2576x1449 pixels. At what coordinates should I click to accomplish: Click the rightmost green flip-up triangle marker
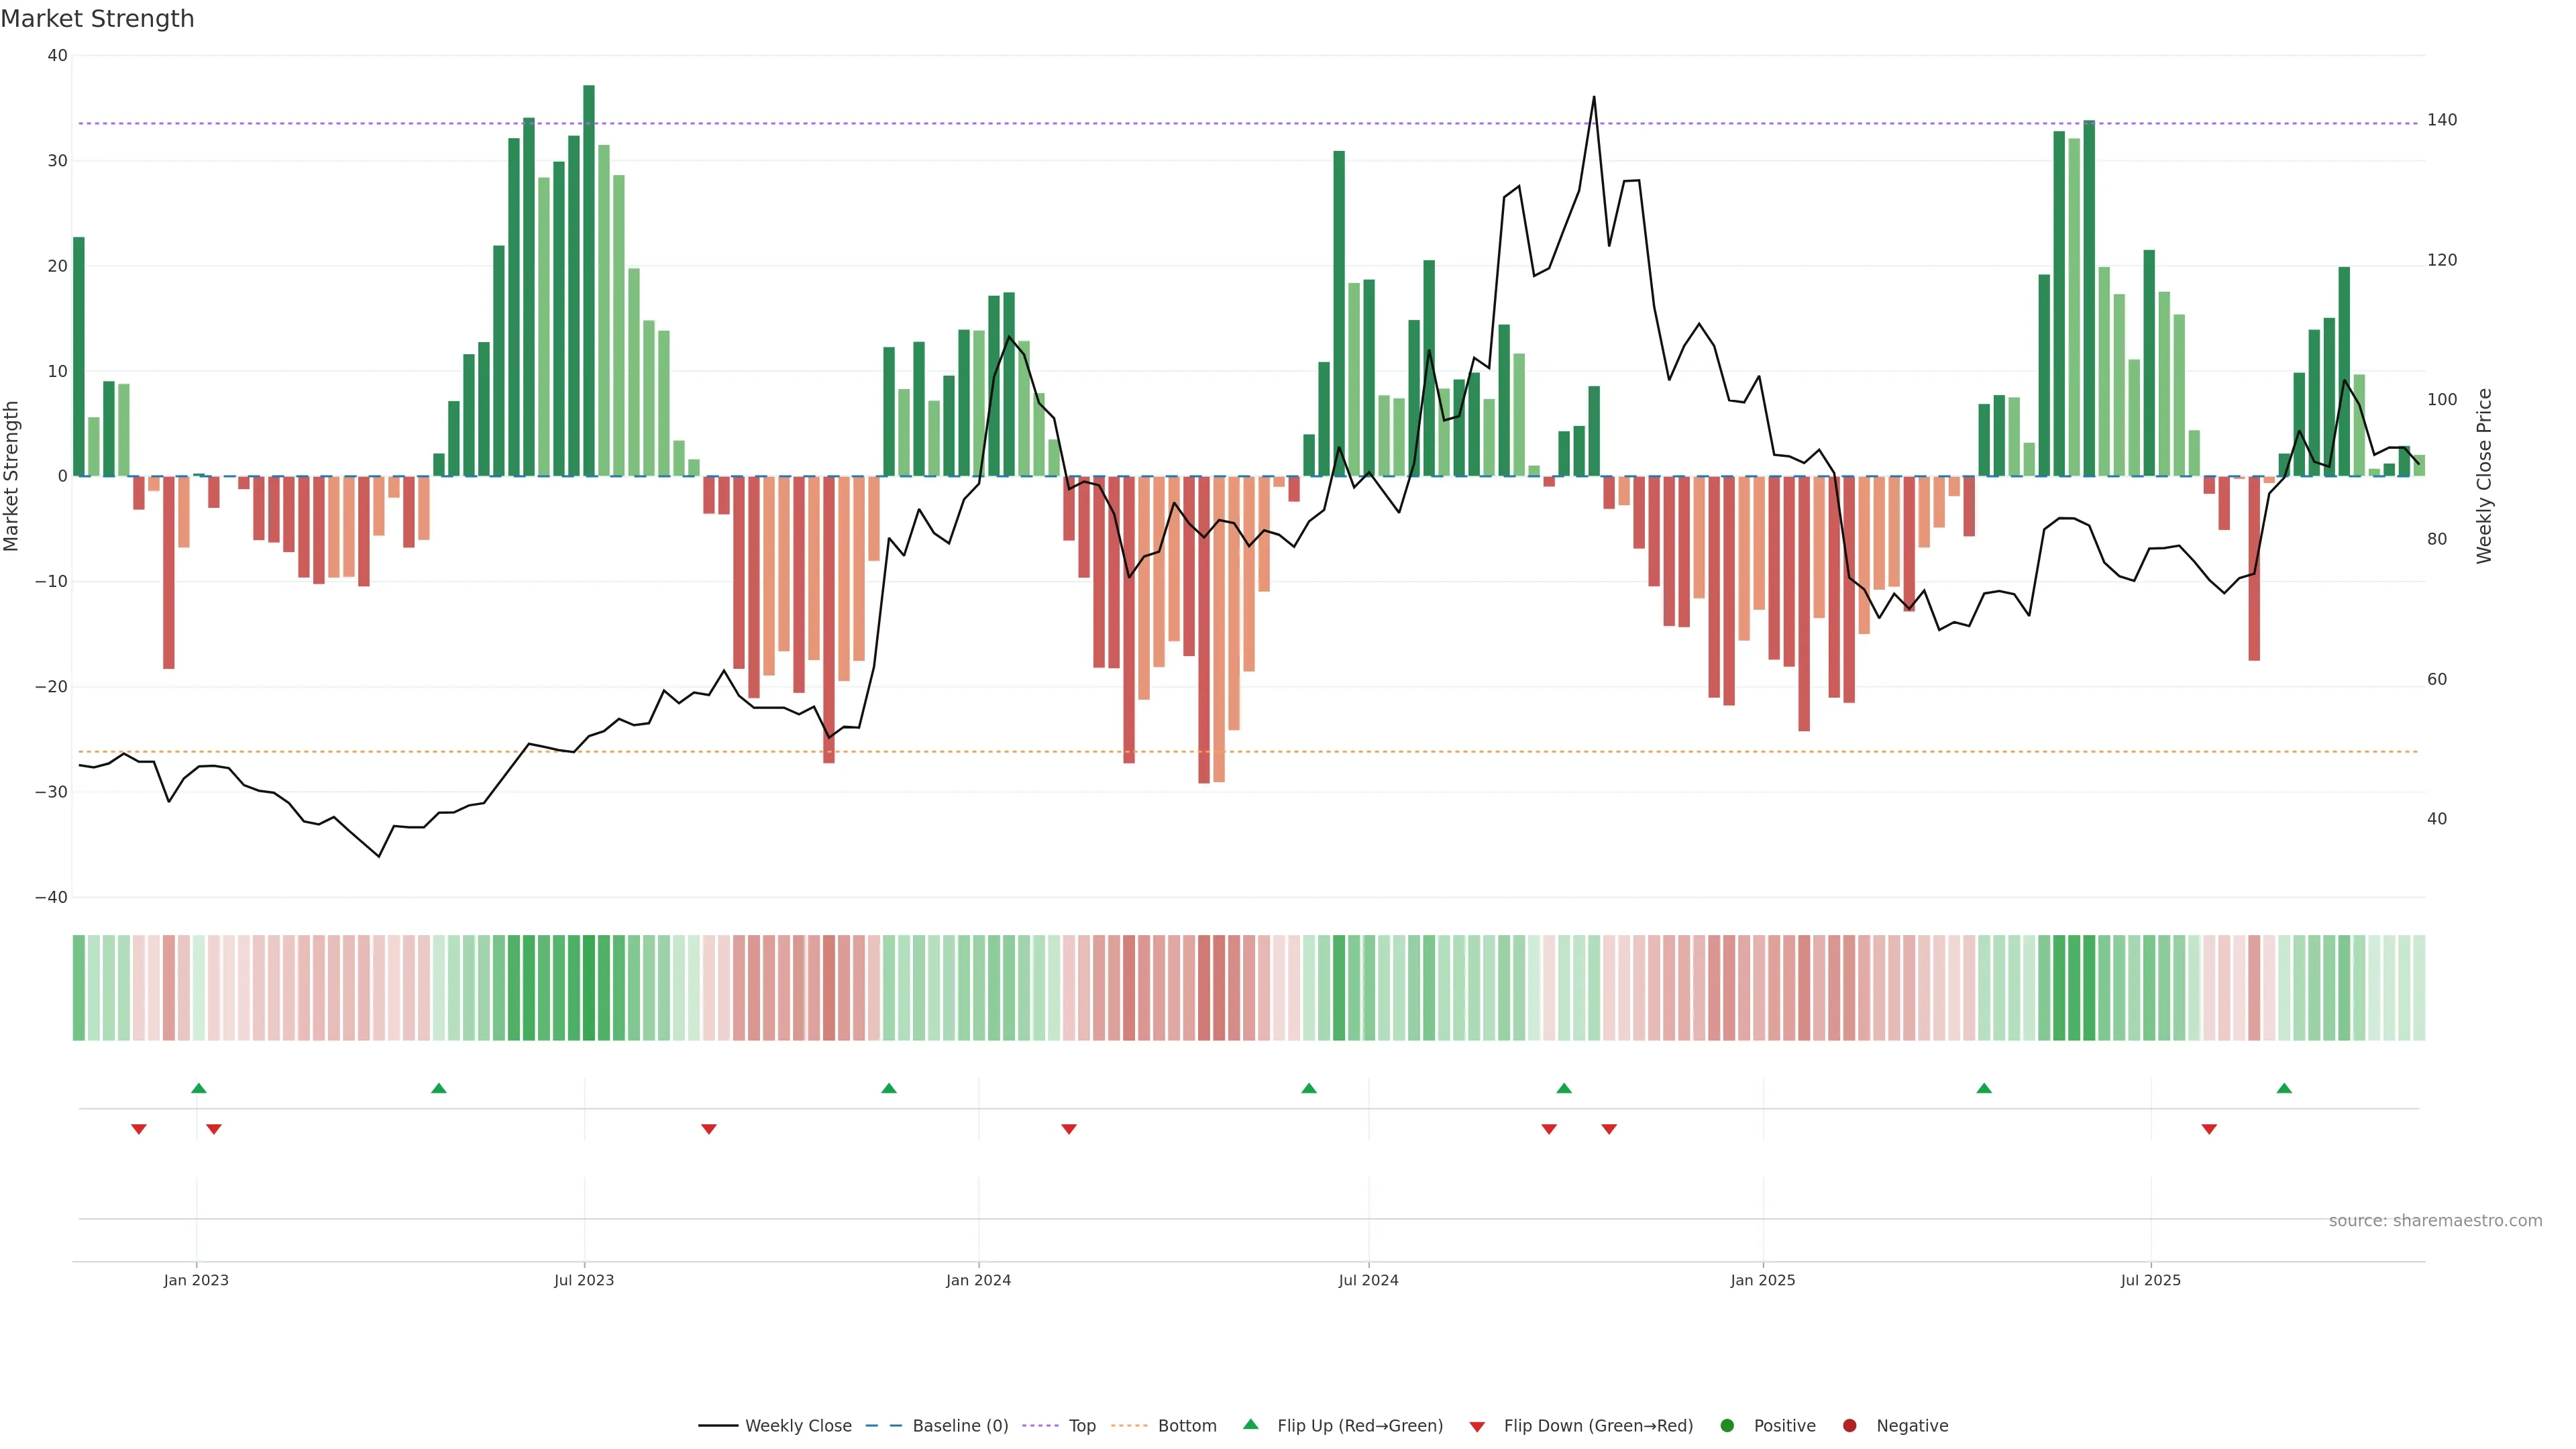[x=2284, y=1088]
